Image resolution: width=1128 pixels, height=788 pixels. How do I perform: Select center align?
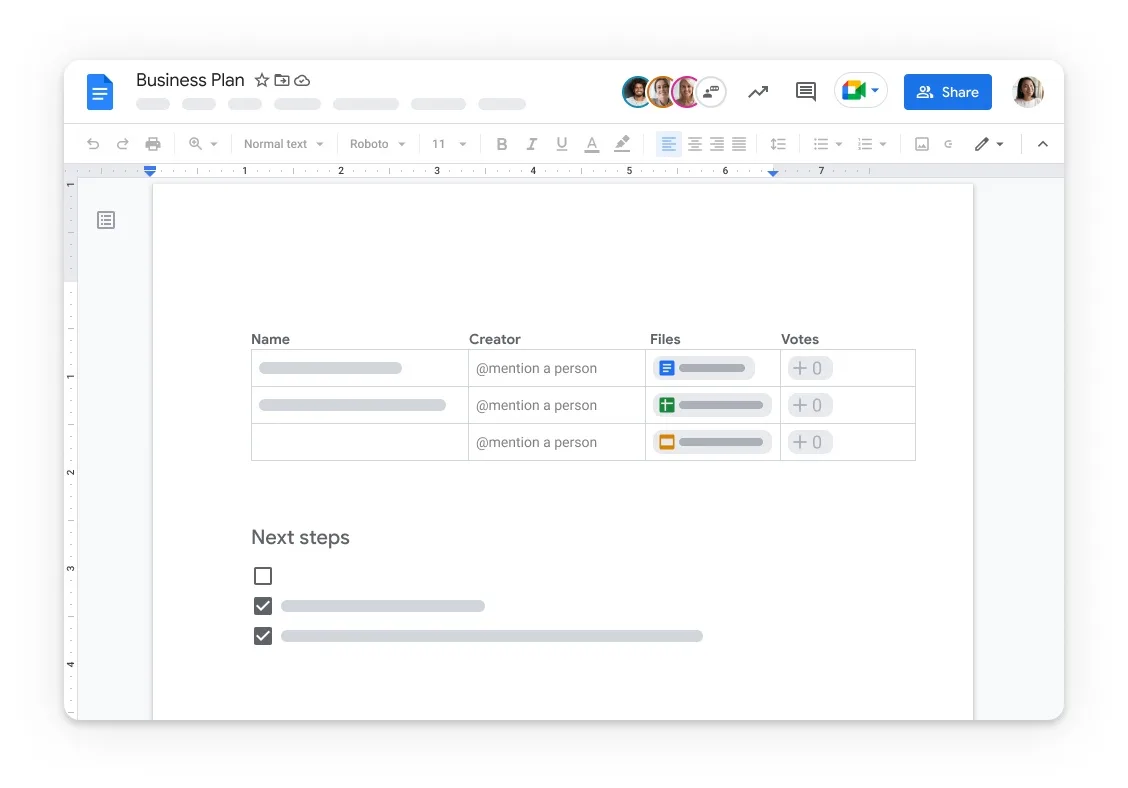[x=695, y=144]
